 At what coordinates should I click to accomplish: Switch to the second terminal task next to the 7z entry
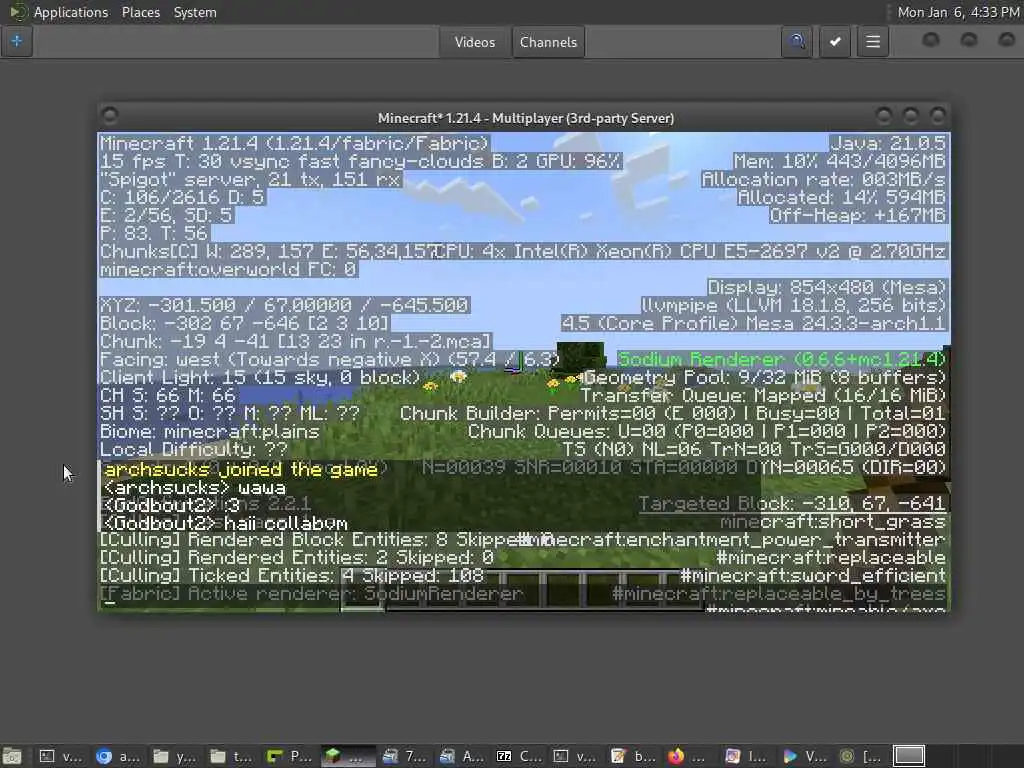(x=575, y=756)
